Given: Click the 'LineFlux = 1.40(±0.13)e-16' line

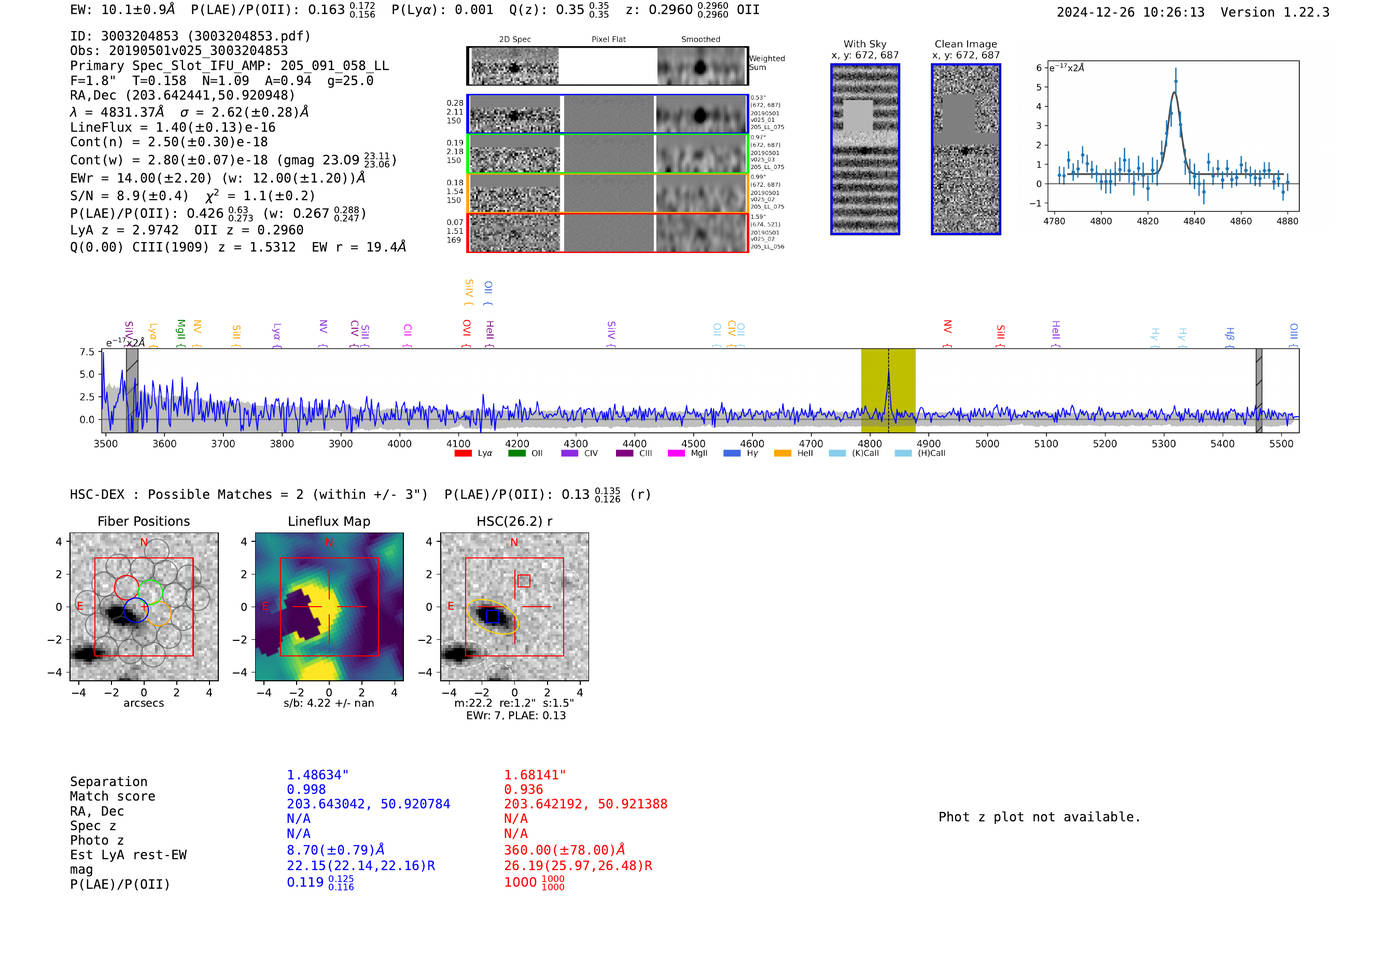Looking at the screenshot, I should coord(173,128).
